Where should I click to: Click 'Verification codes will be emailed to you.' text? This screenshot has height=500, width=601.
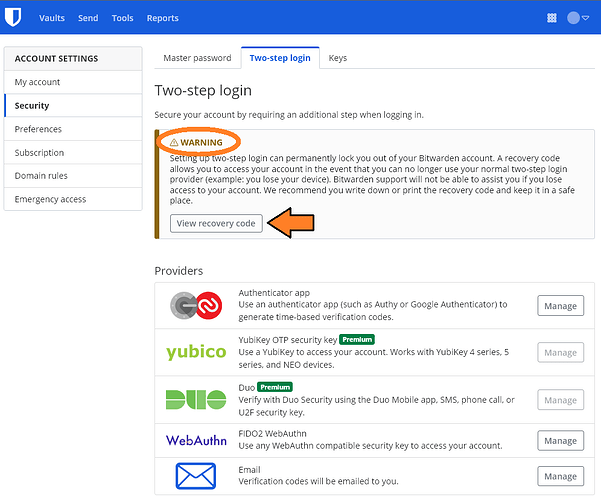[319, 481]
